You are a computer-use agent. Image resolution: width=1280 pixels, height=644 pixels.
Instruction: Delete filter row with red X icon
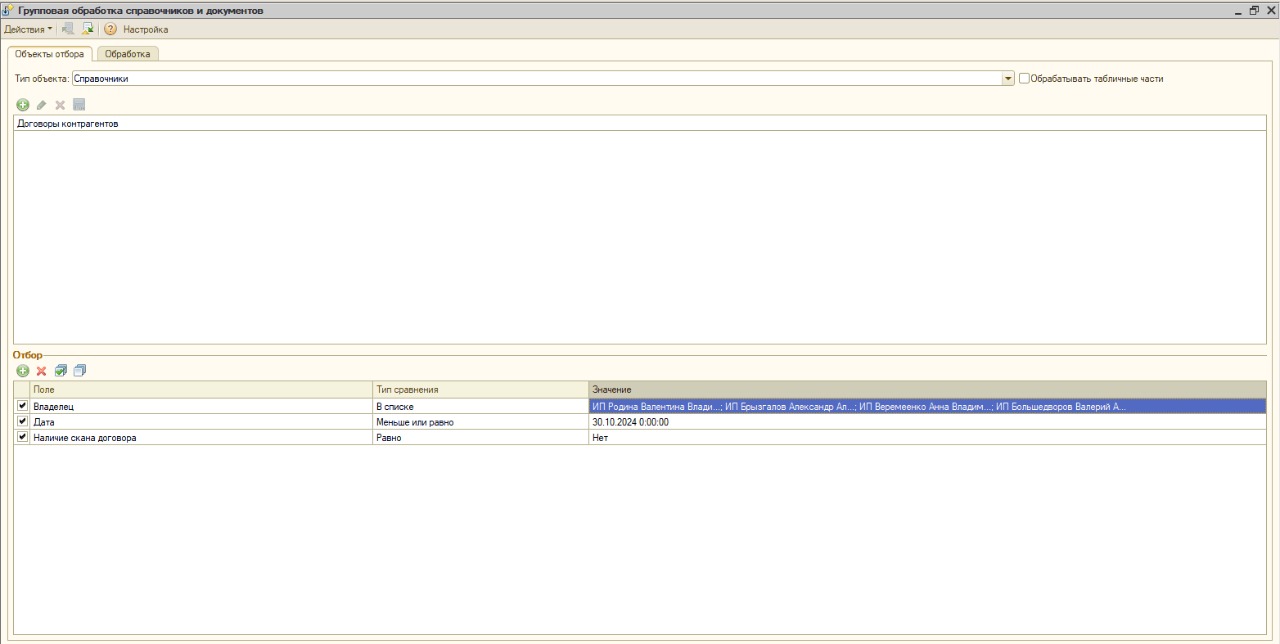(x=42, y=371)
